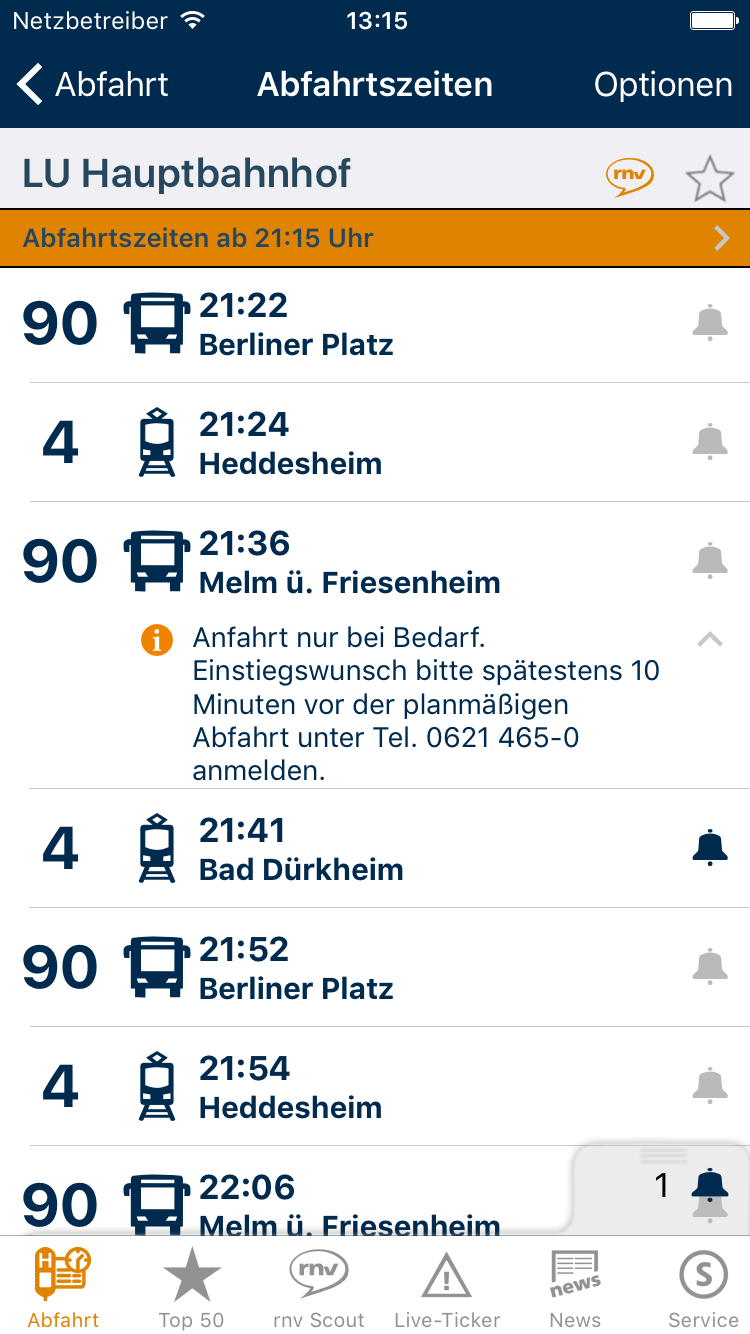Open the rnv Scout tab
The image size is (750, 1334).
click(x=319, y=1288)
